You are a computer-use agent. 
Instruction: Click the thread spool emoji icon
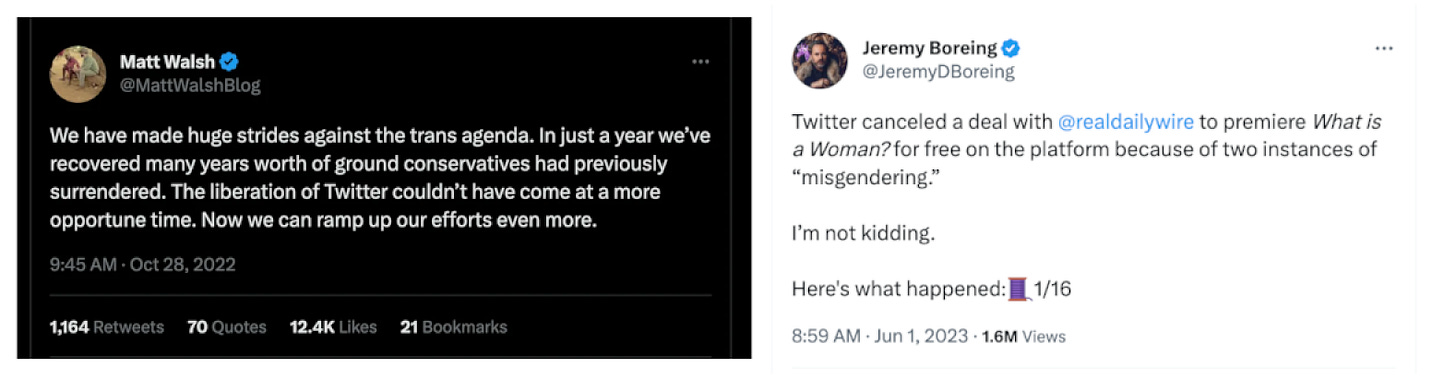pyautogui.click(x=1019, y=289)
